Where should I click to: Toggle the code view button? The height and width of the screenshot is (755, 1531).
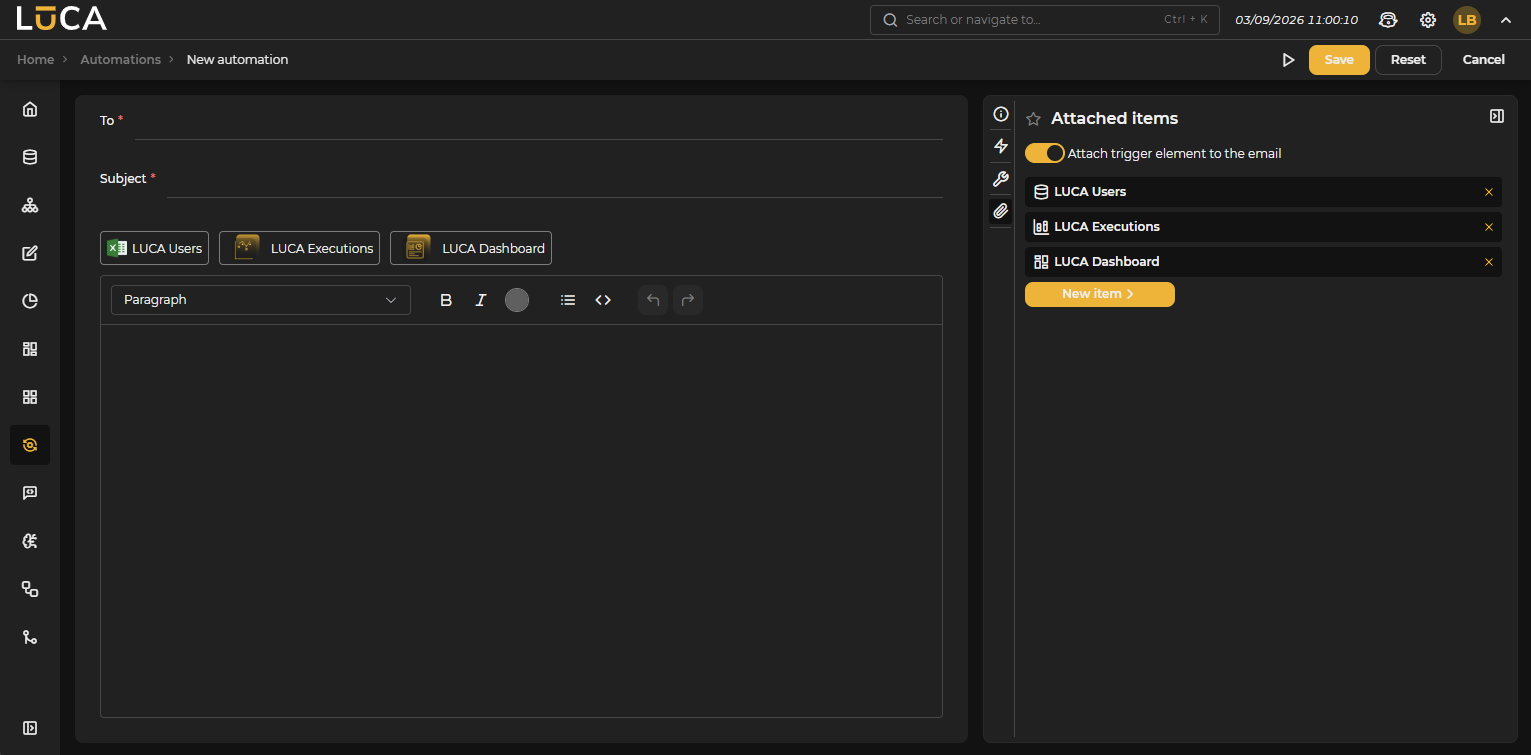(x=603, y=300)
